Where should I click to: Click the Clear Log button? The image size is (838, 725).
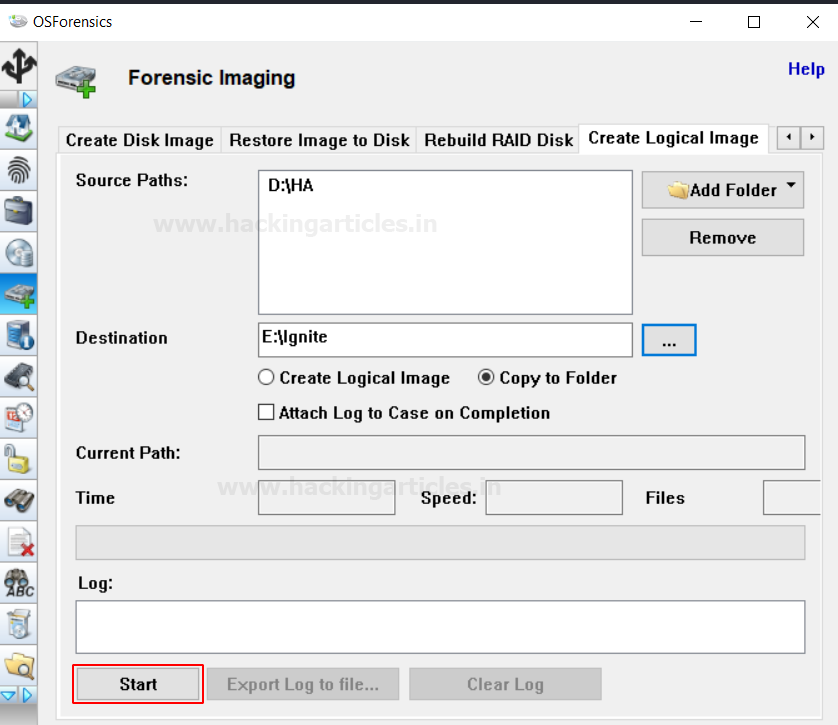505,684
